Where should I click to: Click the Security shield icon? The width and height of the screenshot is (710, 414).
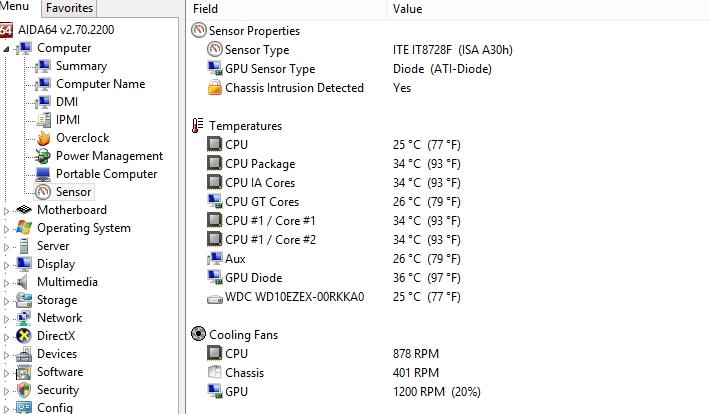24,390
